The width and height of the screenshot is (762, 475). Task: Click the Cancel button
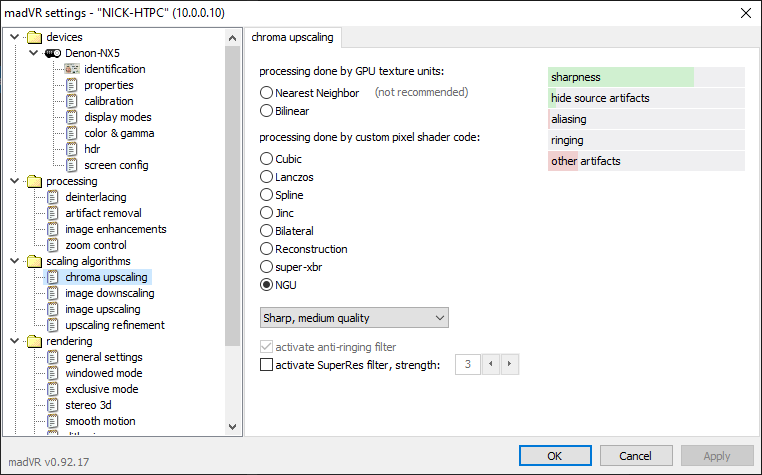(631, 455)
